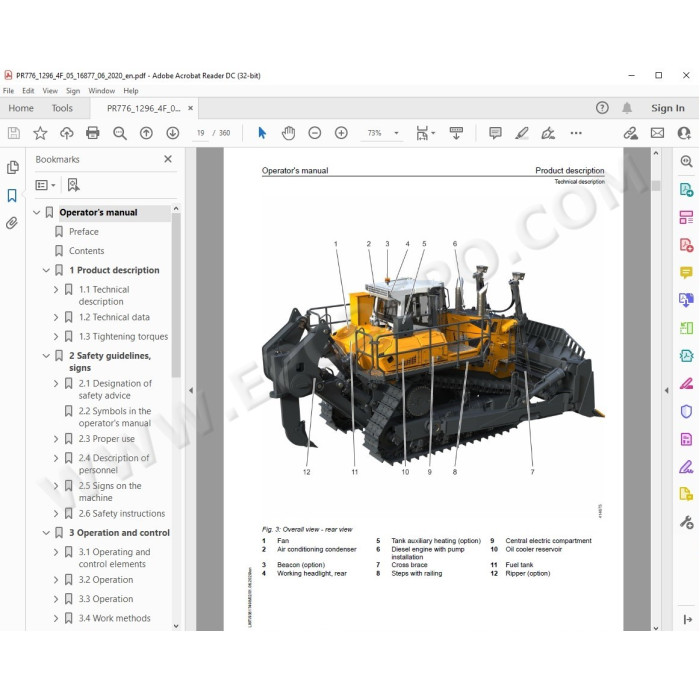Screen dimensions: 700x700
Task: Close the Bookmarks panel
Action: point(168,159)
